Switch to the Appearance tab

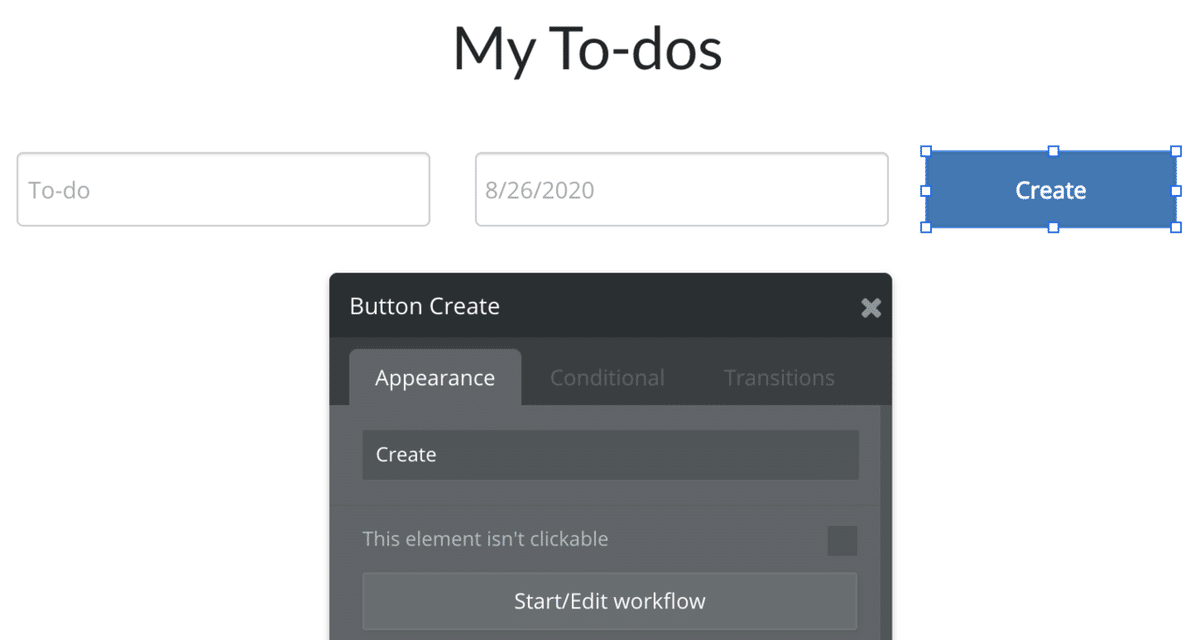[435, 378]
